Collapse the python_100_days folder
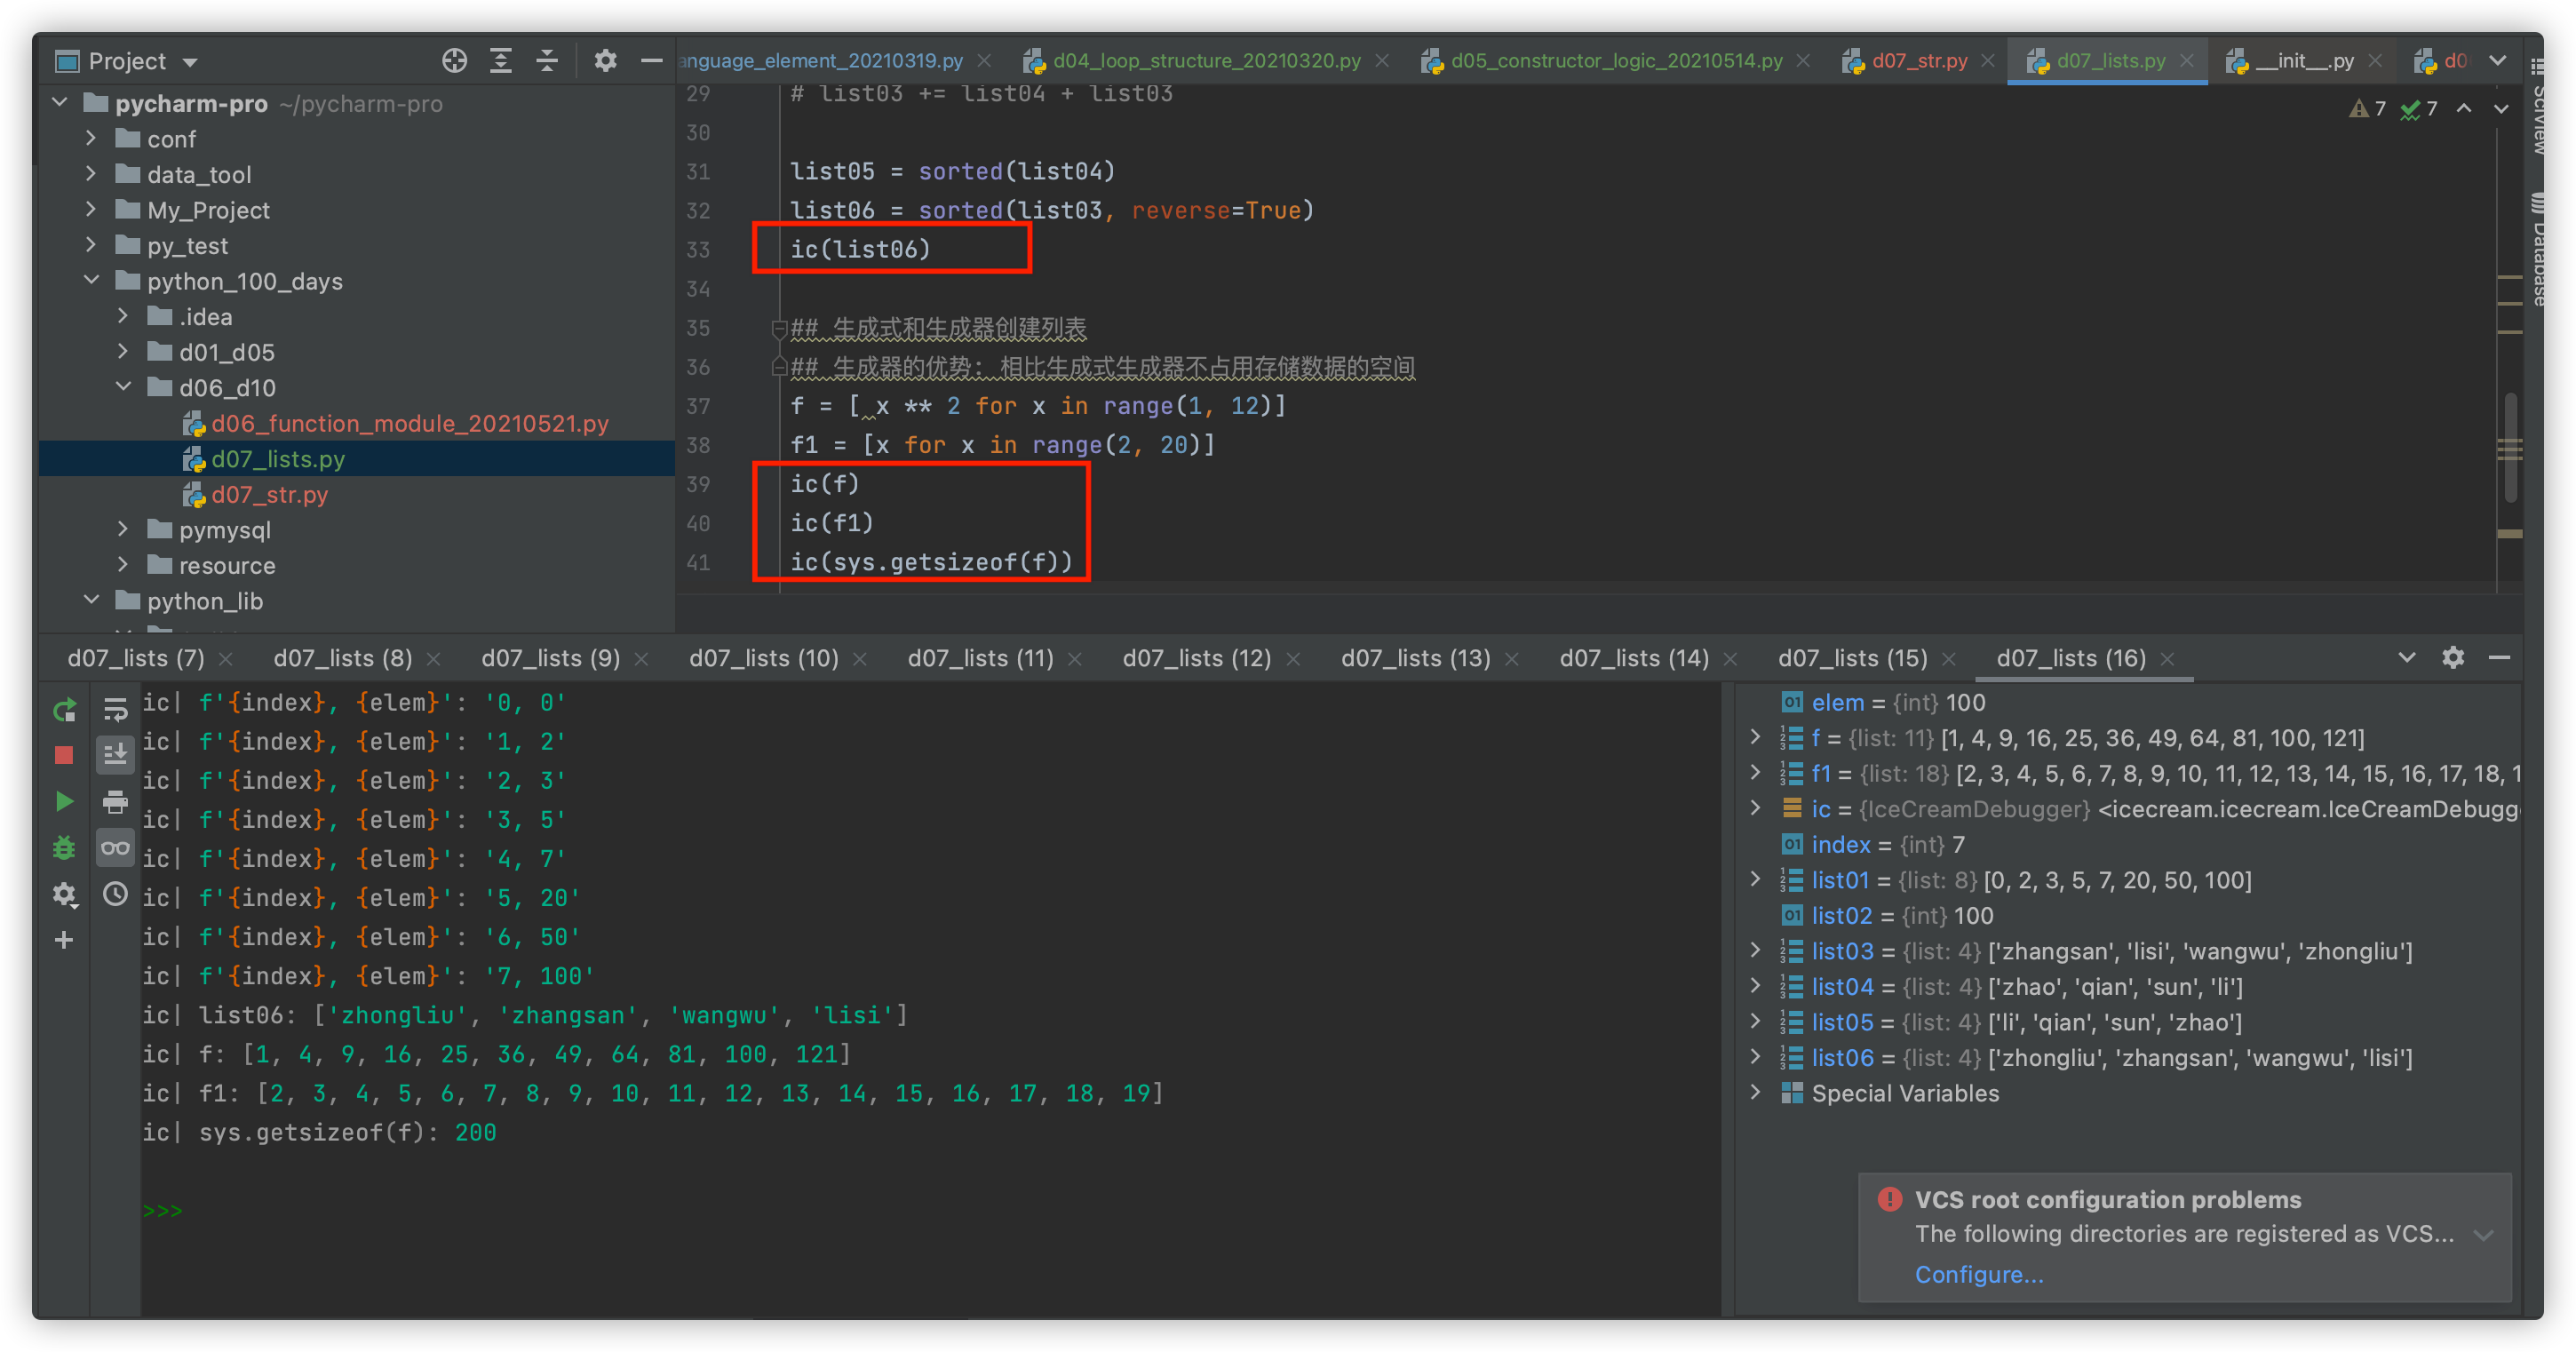The height and width of the screenshot is (1352, 2576). tap(91, 280)
